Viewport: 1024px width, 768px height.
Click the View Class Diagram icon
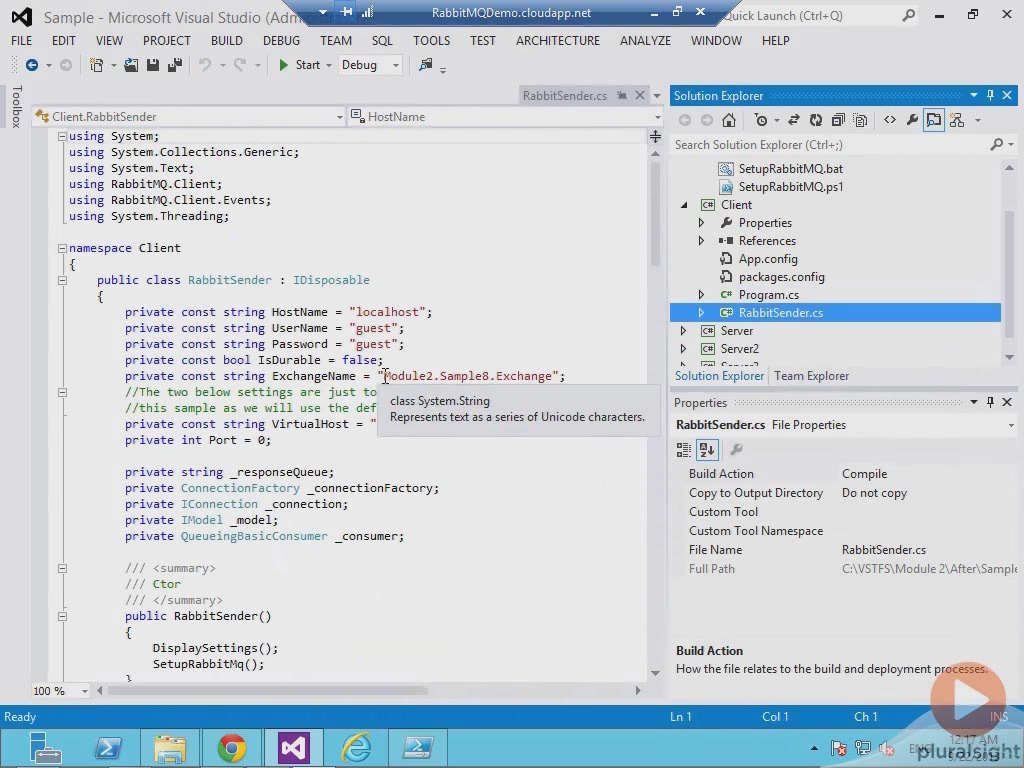(x=957, y=120)
